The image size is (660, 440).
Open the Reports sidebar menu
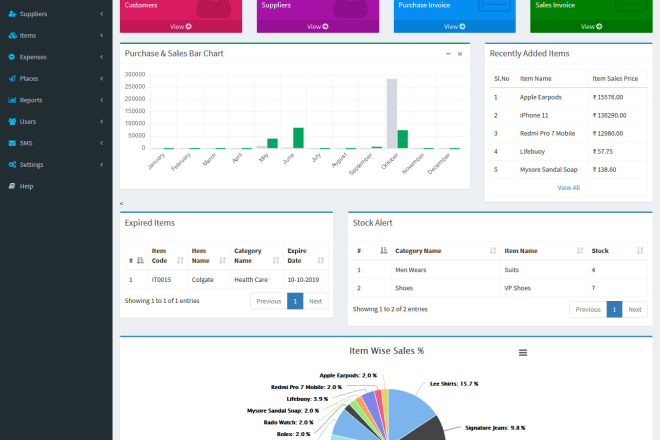click(56, 100)
